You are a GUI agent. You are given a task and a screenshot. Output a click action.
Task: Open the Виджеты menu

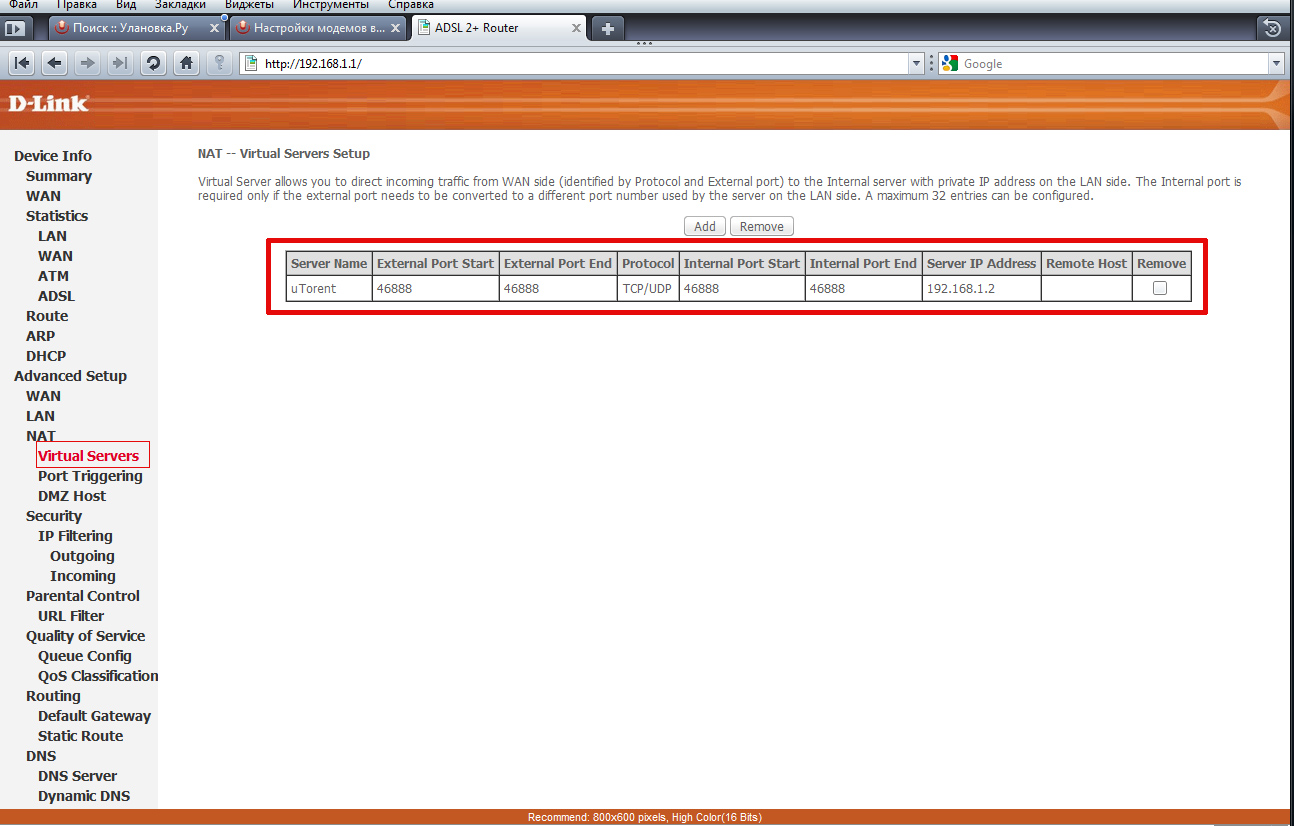tap(250, 5)
